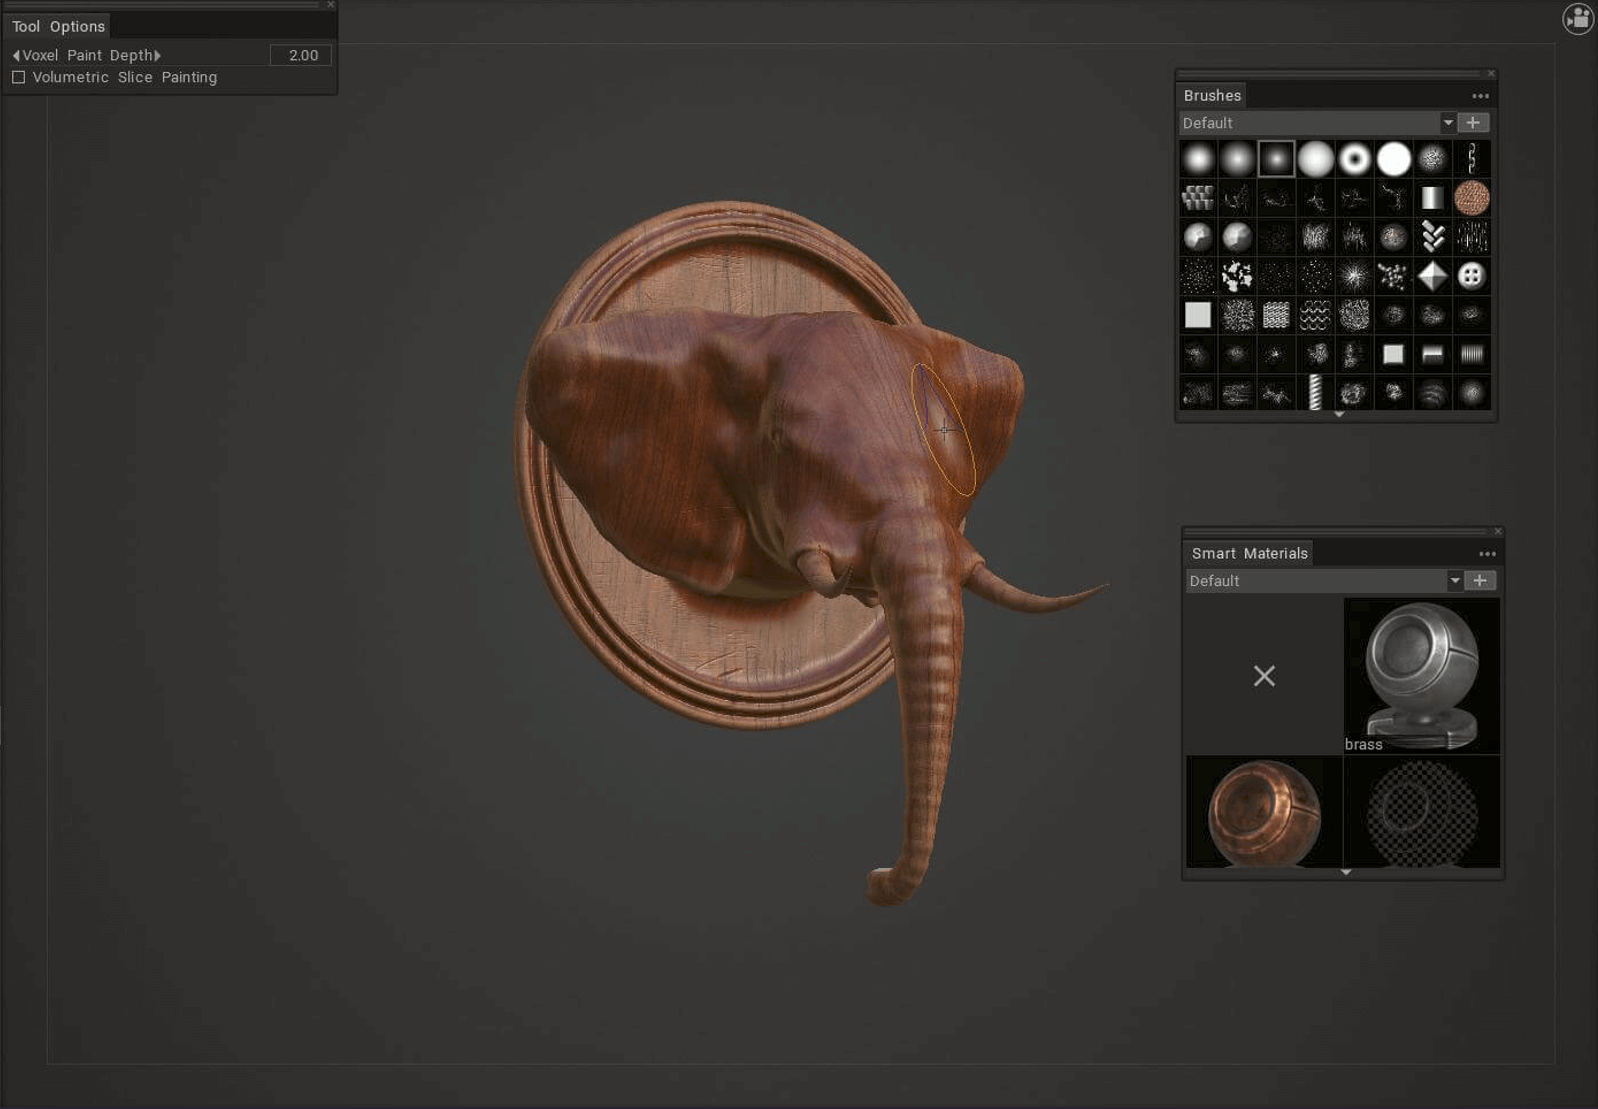Enable Volumetric Slice Painting checkbox
Screen dimensions: 1598x1109
[18, 77]
